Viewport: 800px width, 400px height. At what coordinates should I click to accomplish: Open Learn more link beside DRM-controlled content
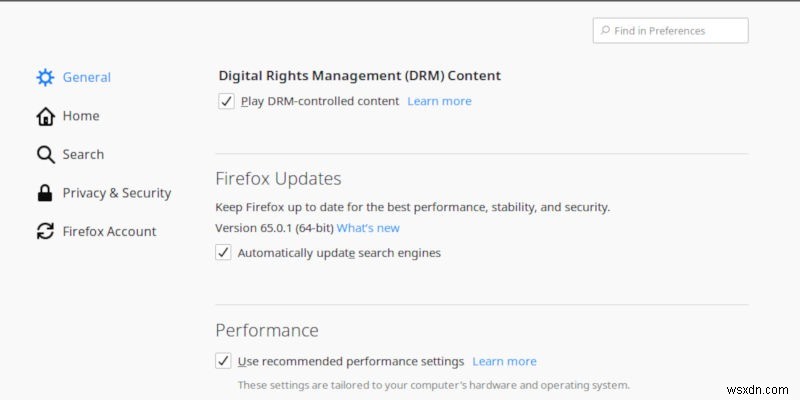[x=439, y=101]
